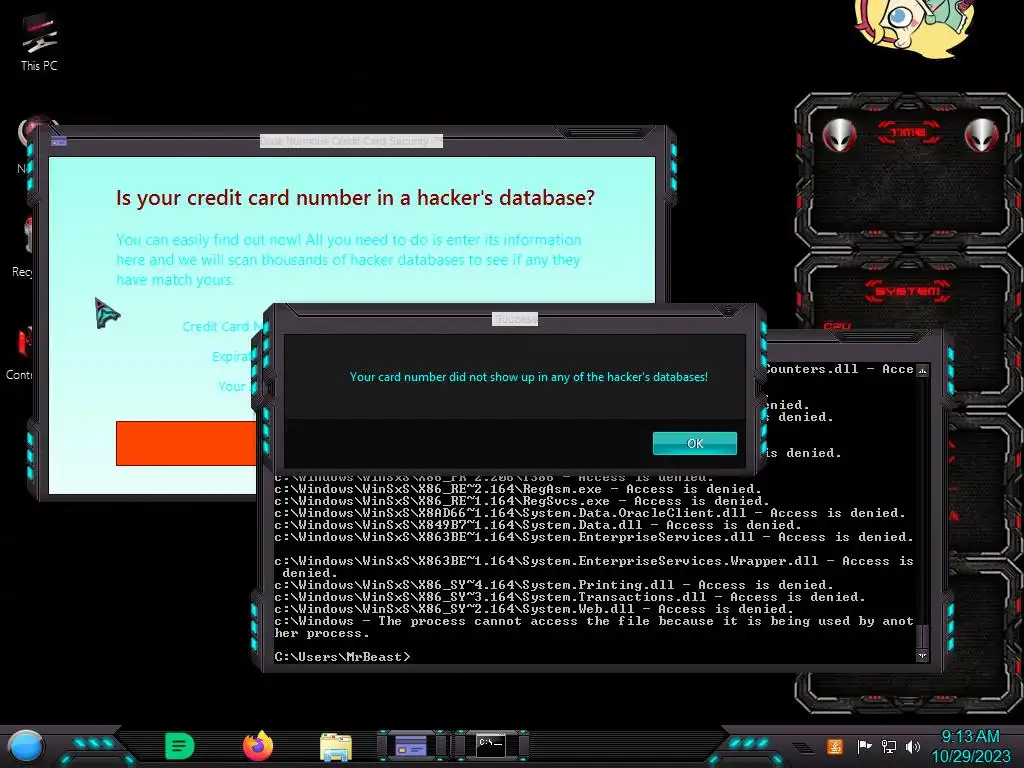Click the right alien head on the Time widget

pyautogui.click(x=981, y=135)
